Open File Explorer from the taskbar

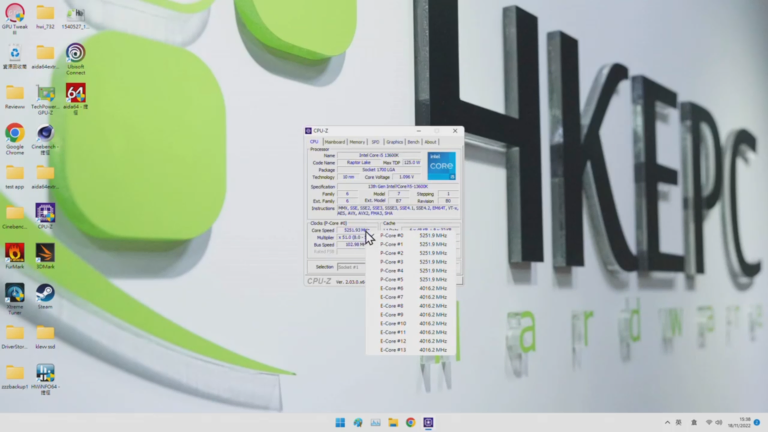coord(393,422)
